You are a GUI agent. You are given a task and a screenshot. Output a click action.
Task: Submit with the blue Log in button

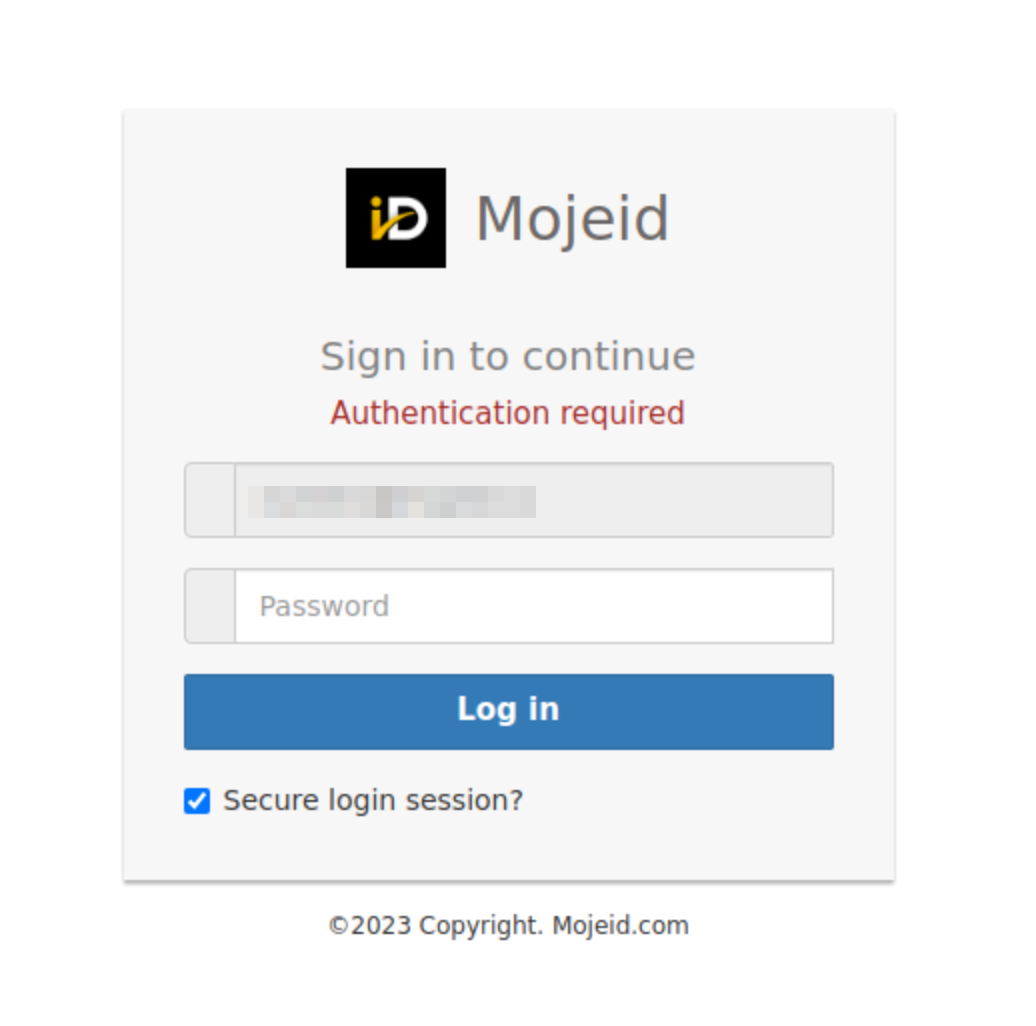tap(509, 712)
